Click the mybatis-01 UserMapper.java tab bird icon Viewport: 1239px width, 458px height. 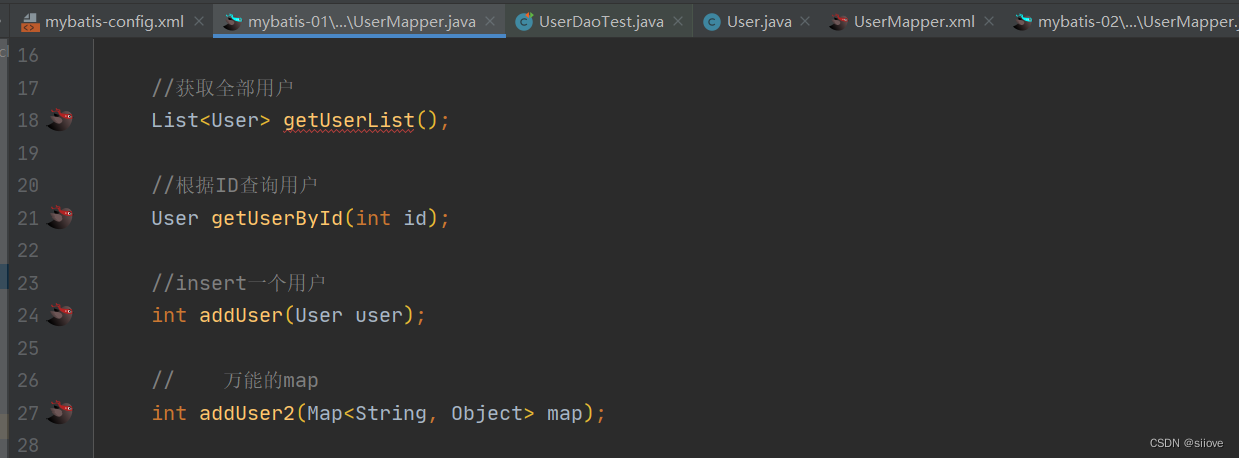[233, 21]
